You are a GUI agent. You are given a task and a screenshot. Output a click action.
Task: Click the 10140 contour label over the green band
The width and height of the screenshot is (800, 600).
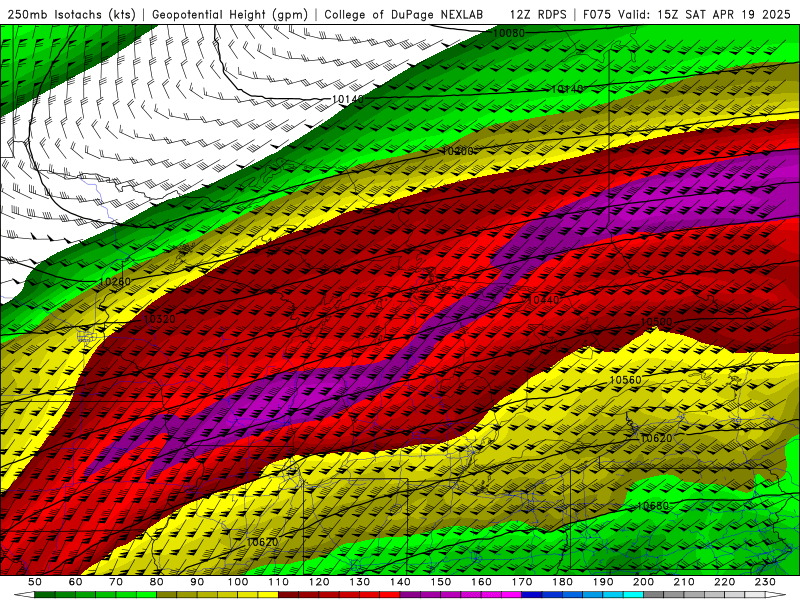[567, 89]
